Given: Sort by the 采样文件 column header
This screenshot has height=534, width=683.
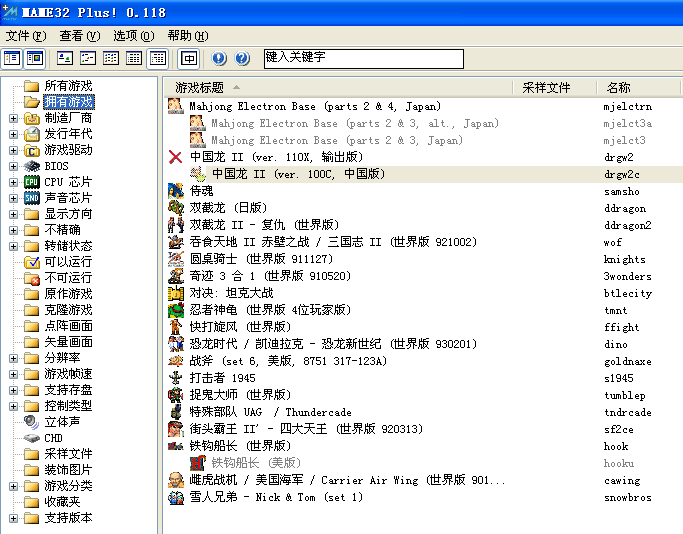Looking at the screenshot, I should 555,88.
